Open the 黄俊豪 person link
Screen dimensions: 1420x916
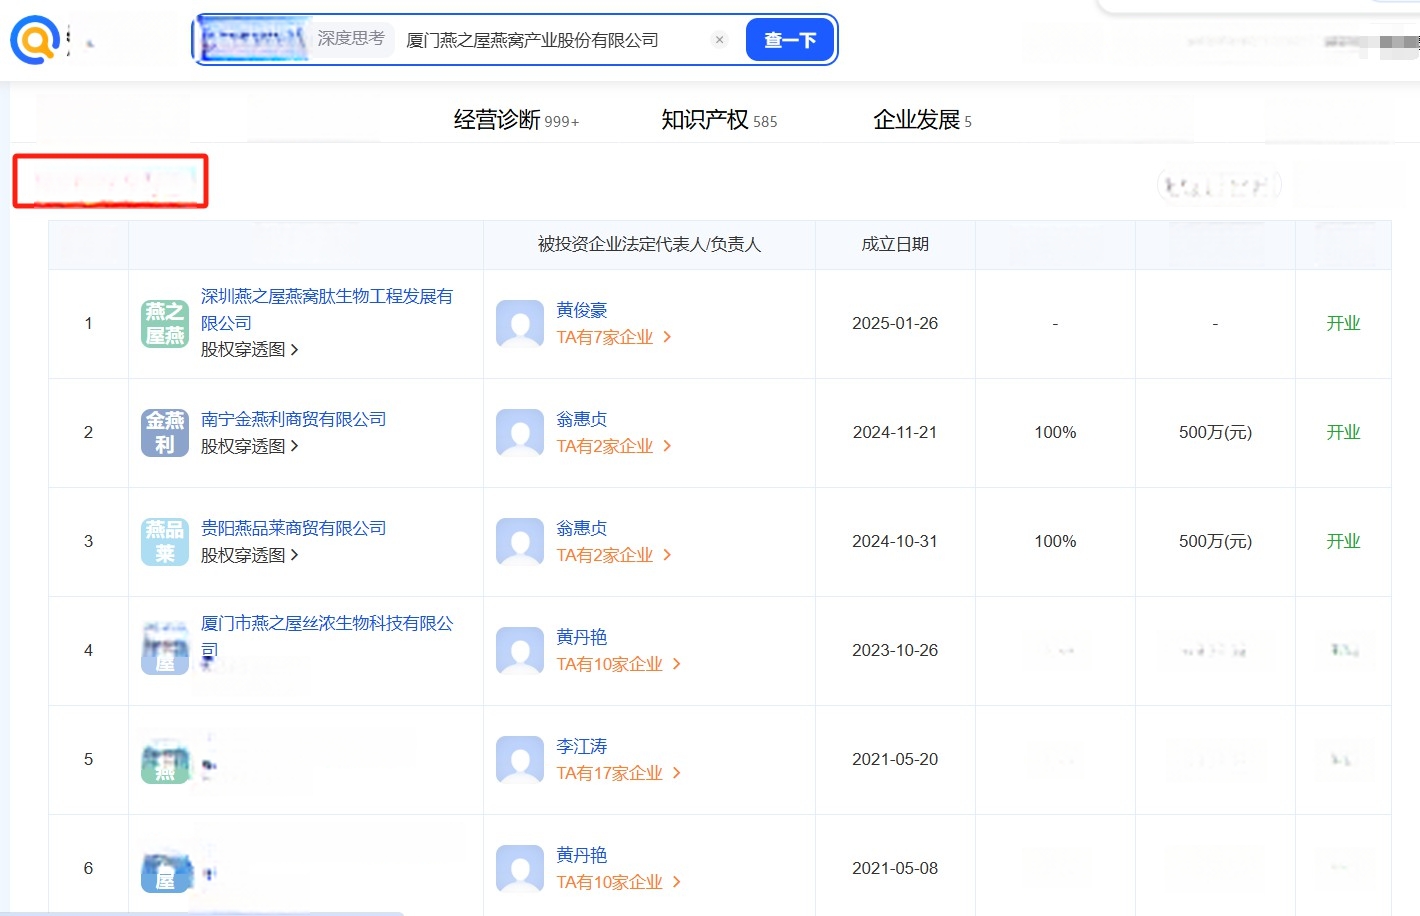(x=582, y=310)
